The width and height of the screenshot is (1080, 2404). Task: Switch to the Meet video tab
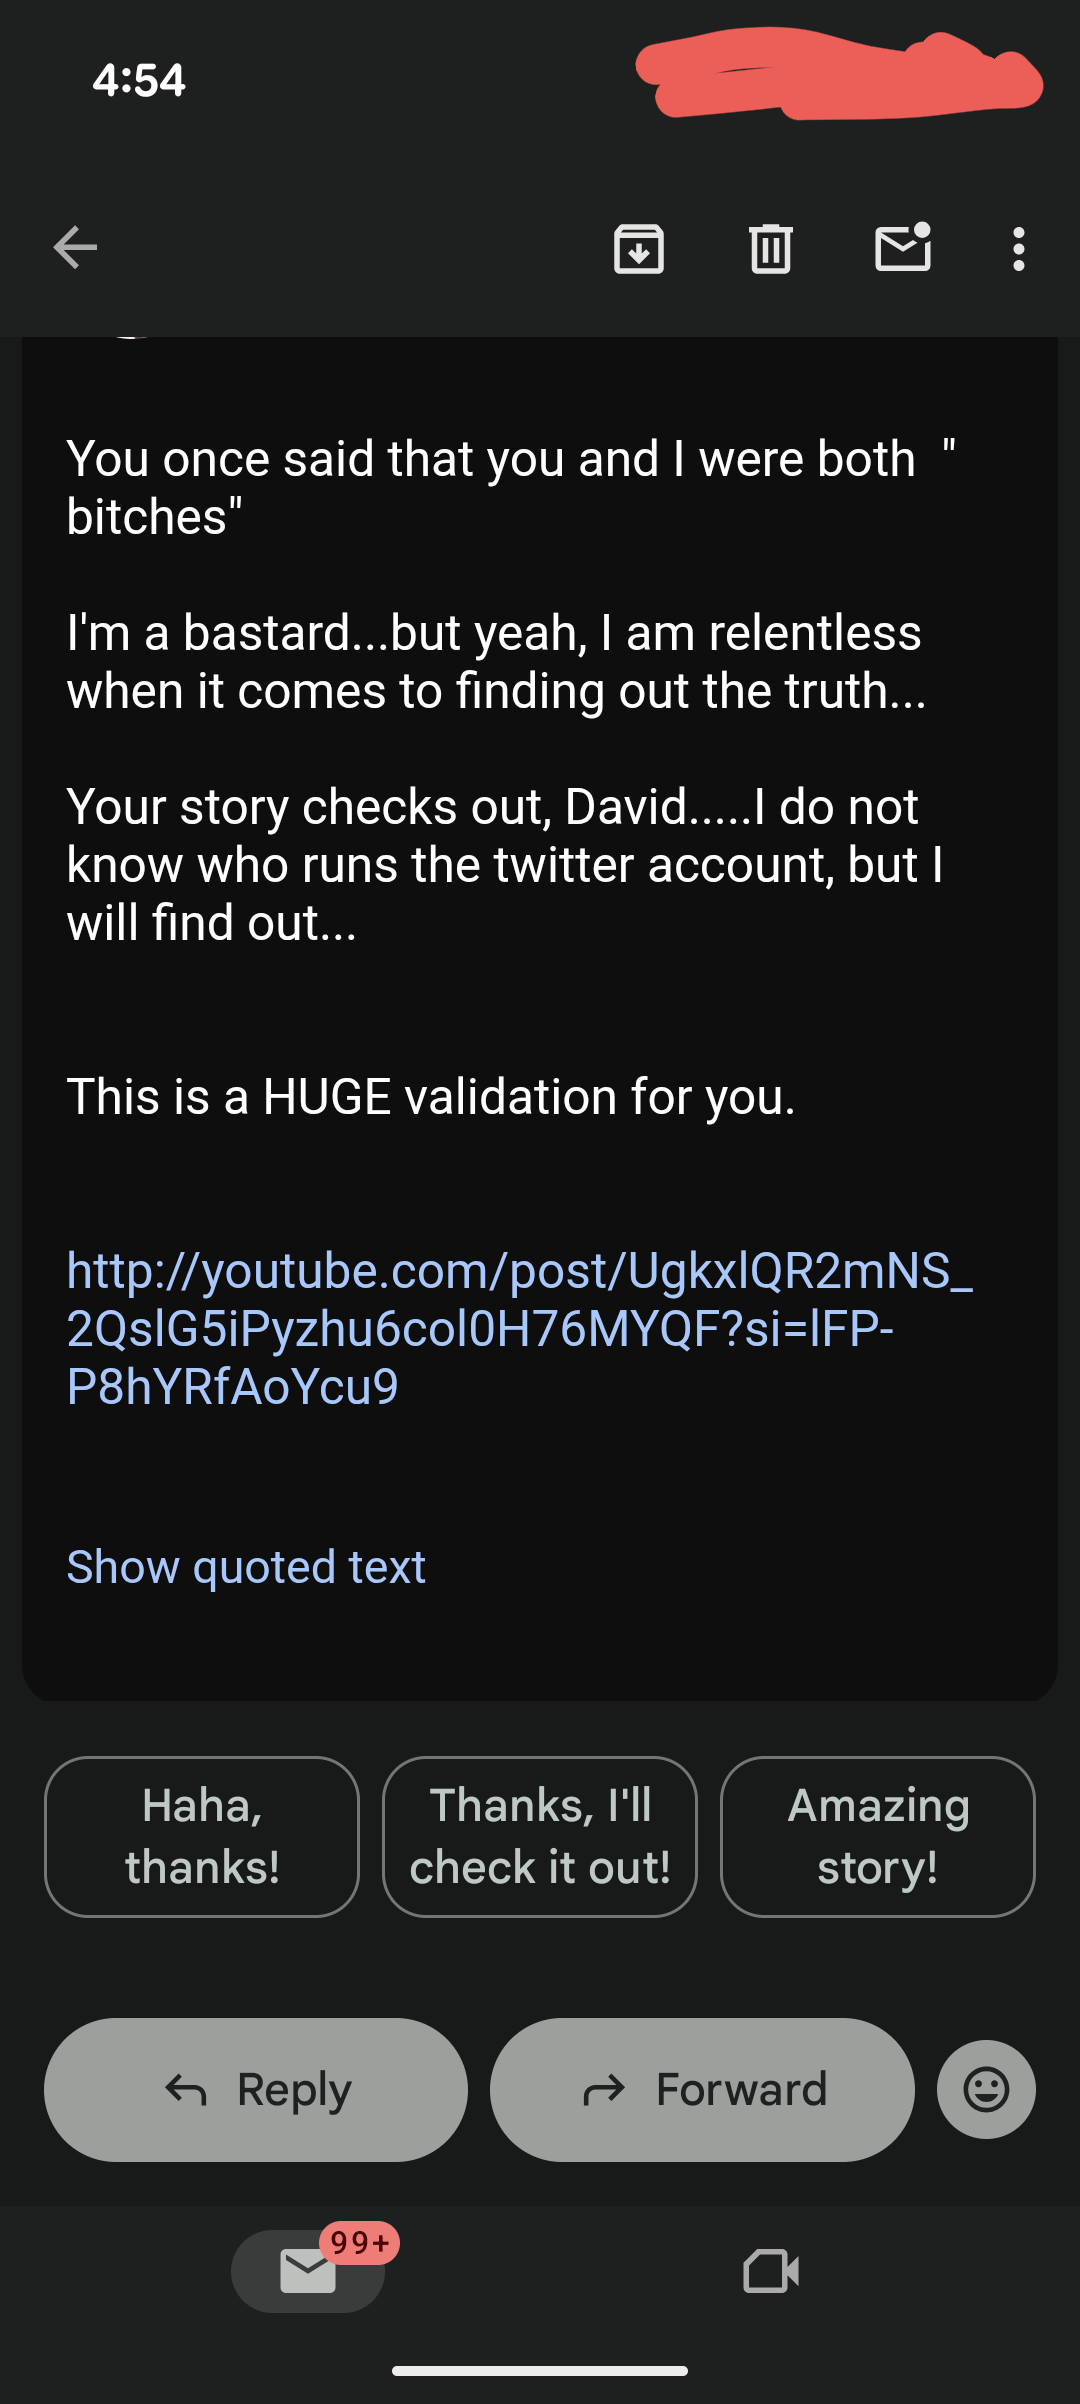[x=771, y=2272]
